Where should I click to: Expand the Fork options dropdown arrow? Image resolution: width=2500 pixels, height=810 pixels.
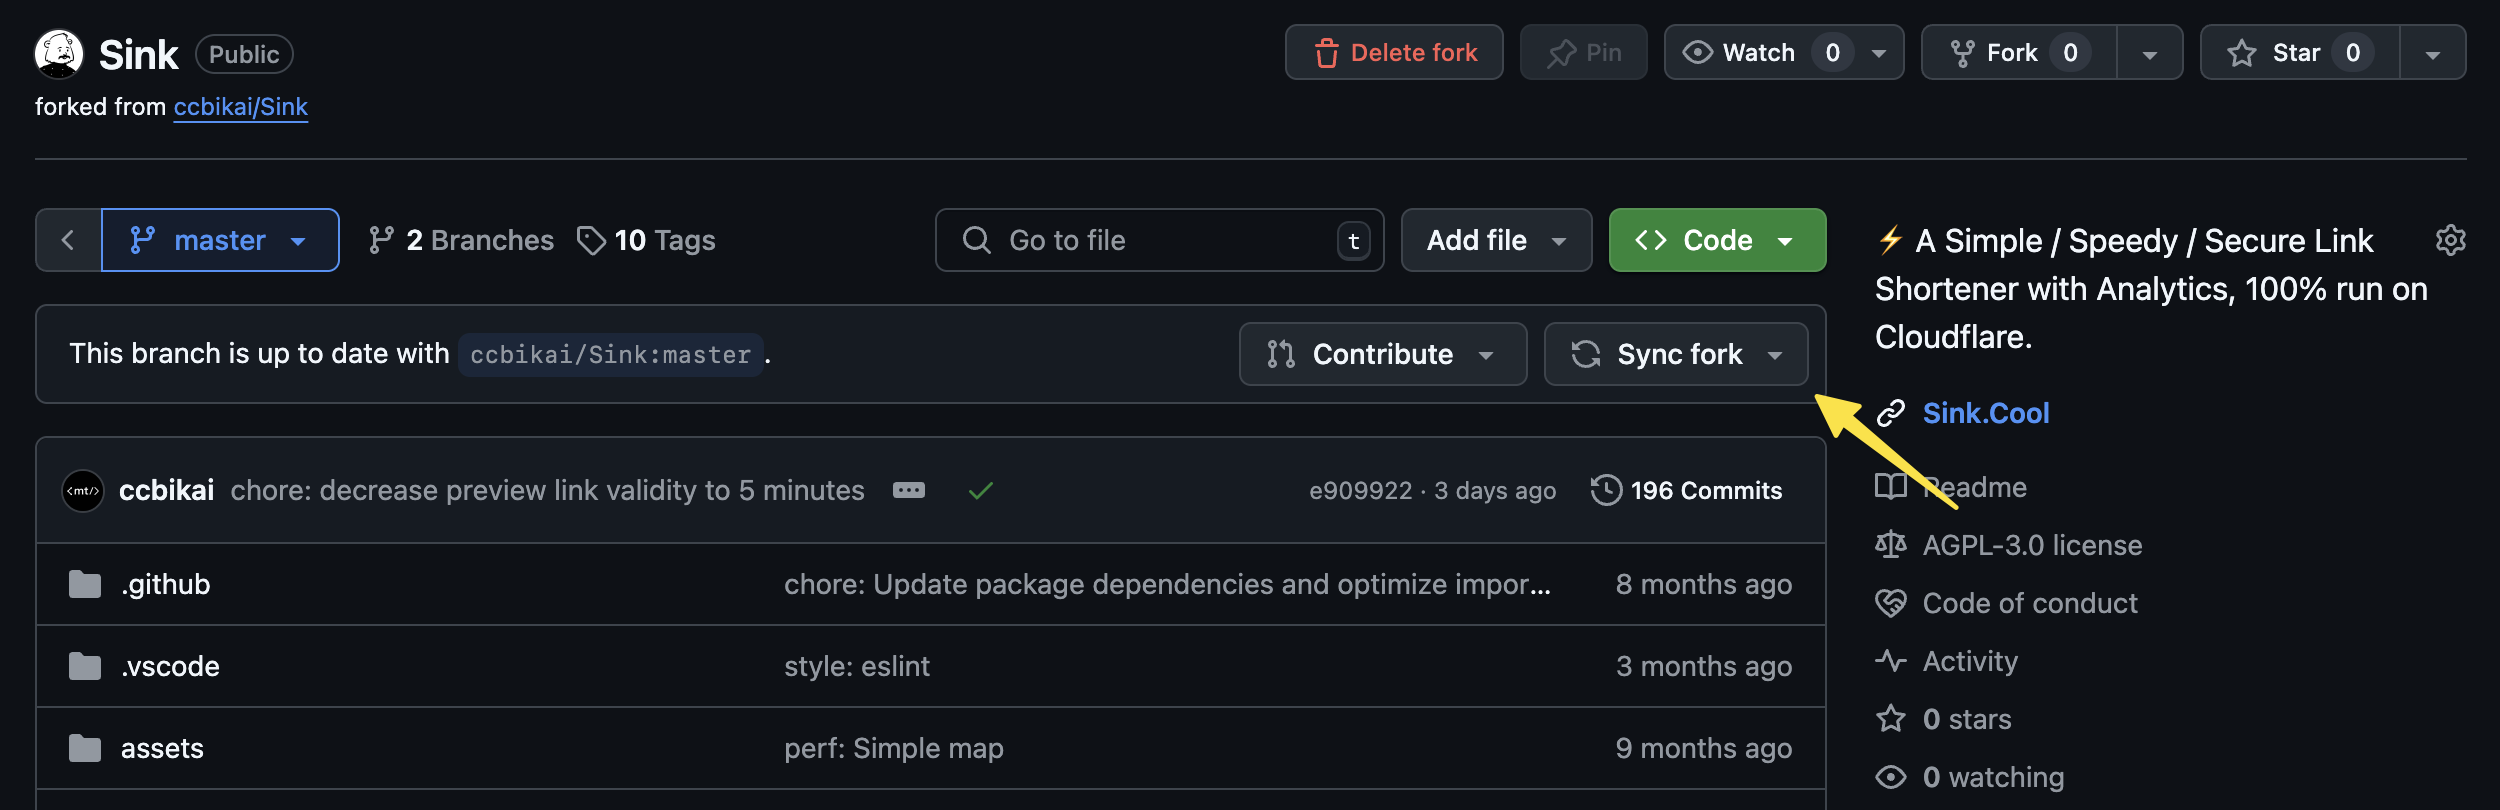click(x=2150, y=53)
